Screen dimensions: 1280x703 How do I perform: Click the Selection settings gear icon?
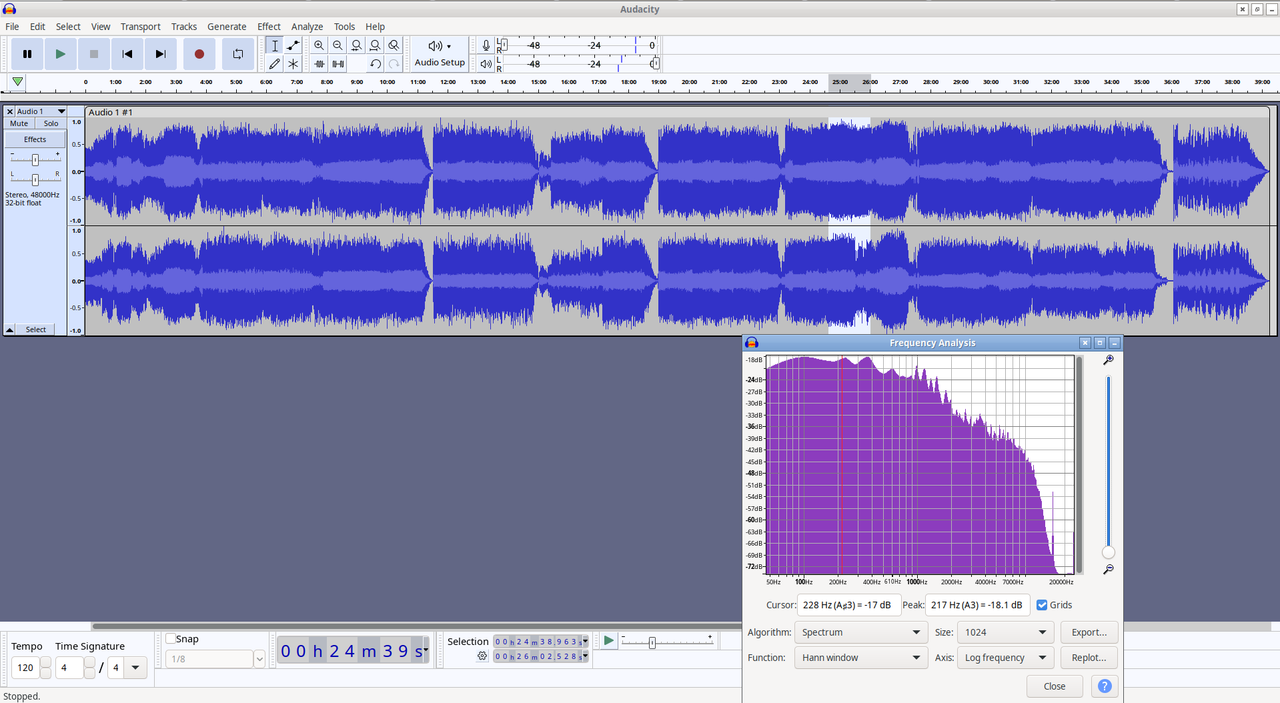pos(482,656)
